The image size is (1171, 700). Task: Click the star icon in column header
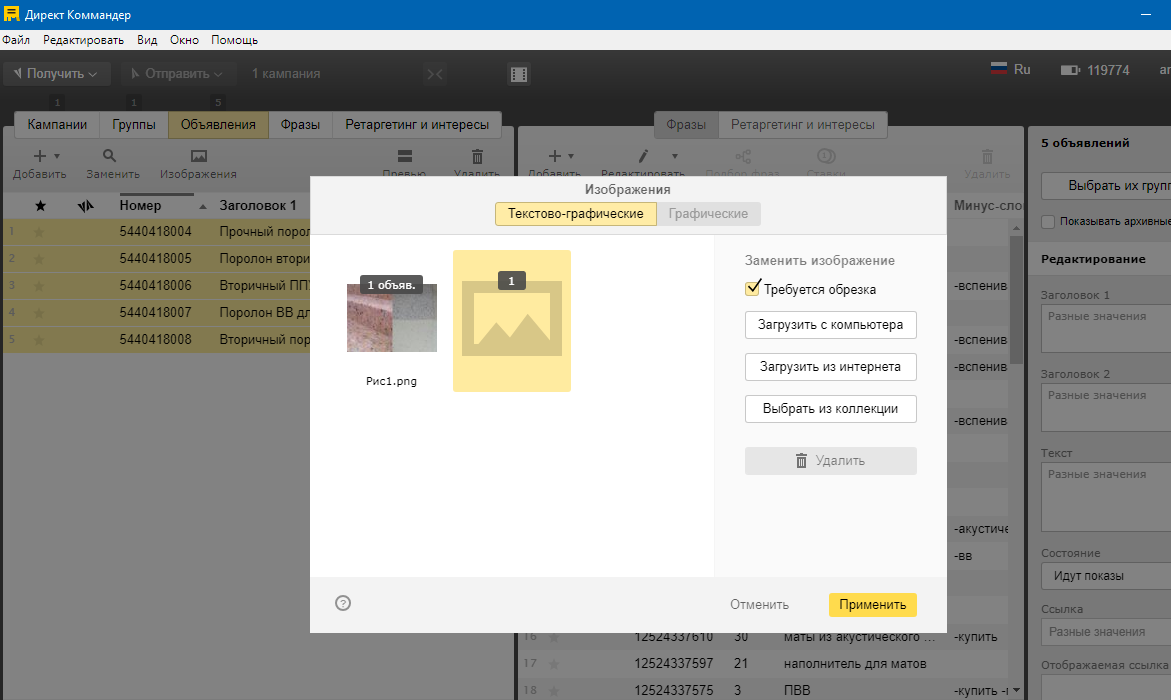pos(40,205)
